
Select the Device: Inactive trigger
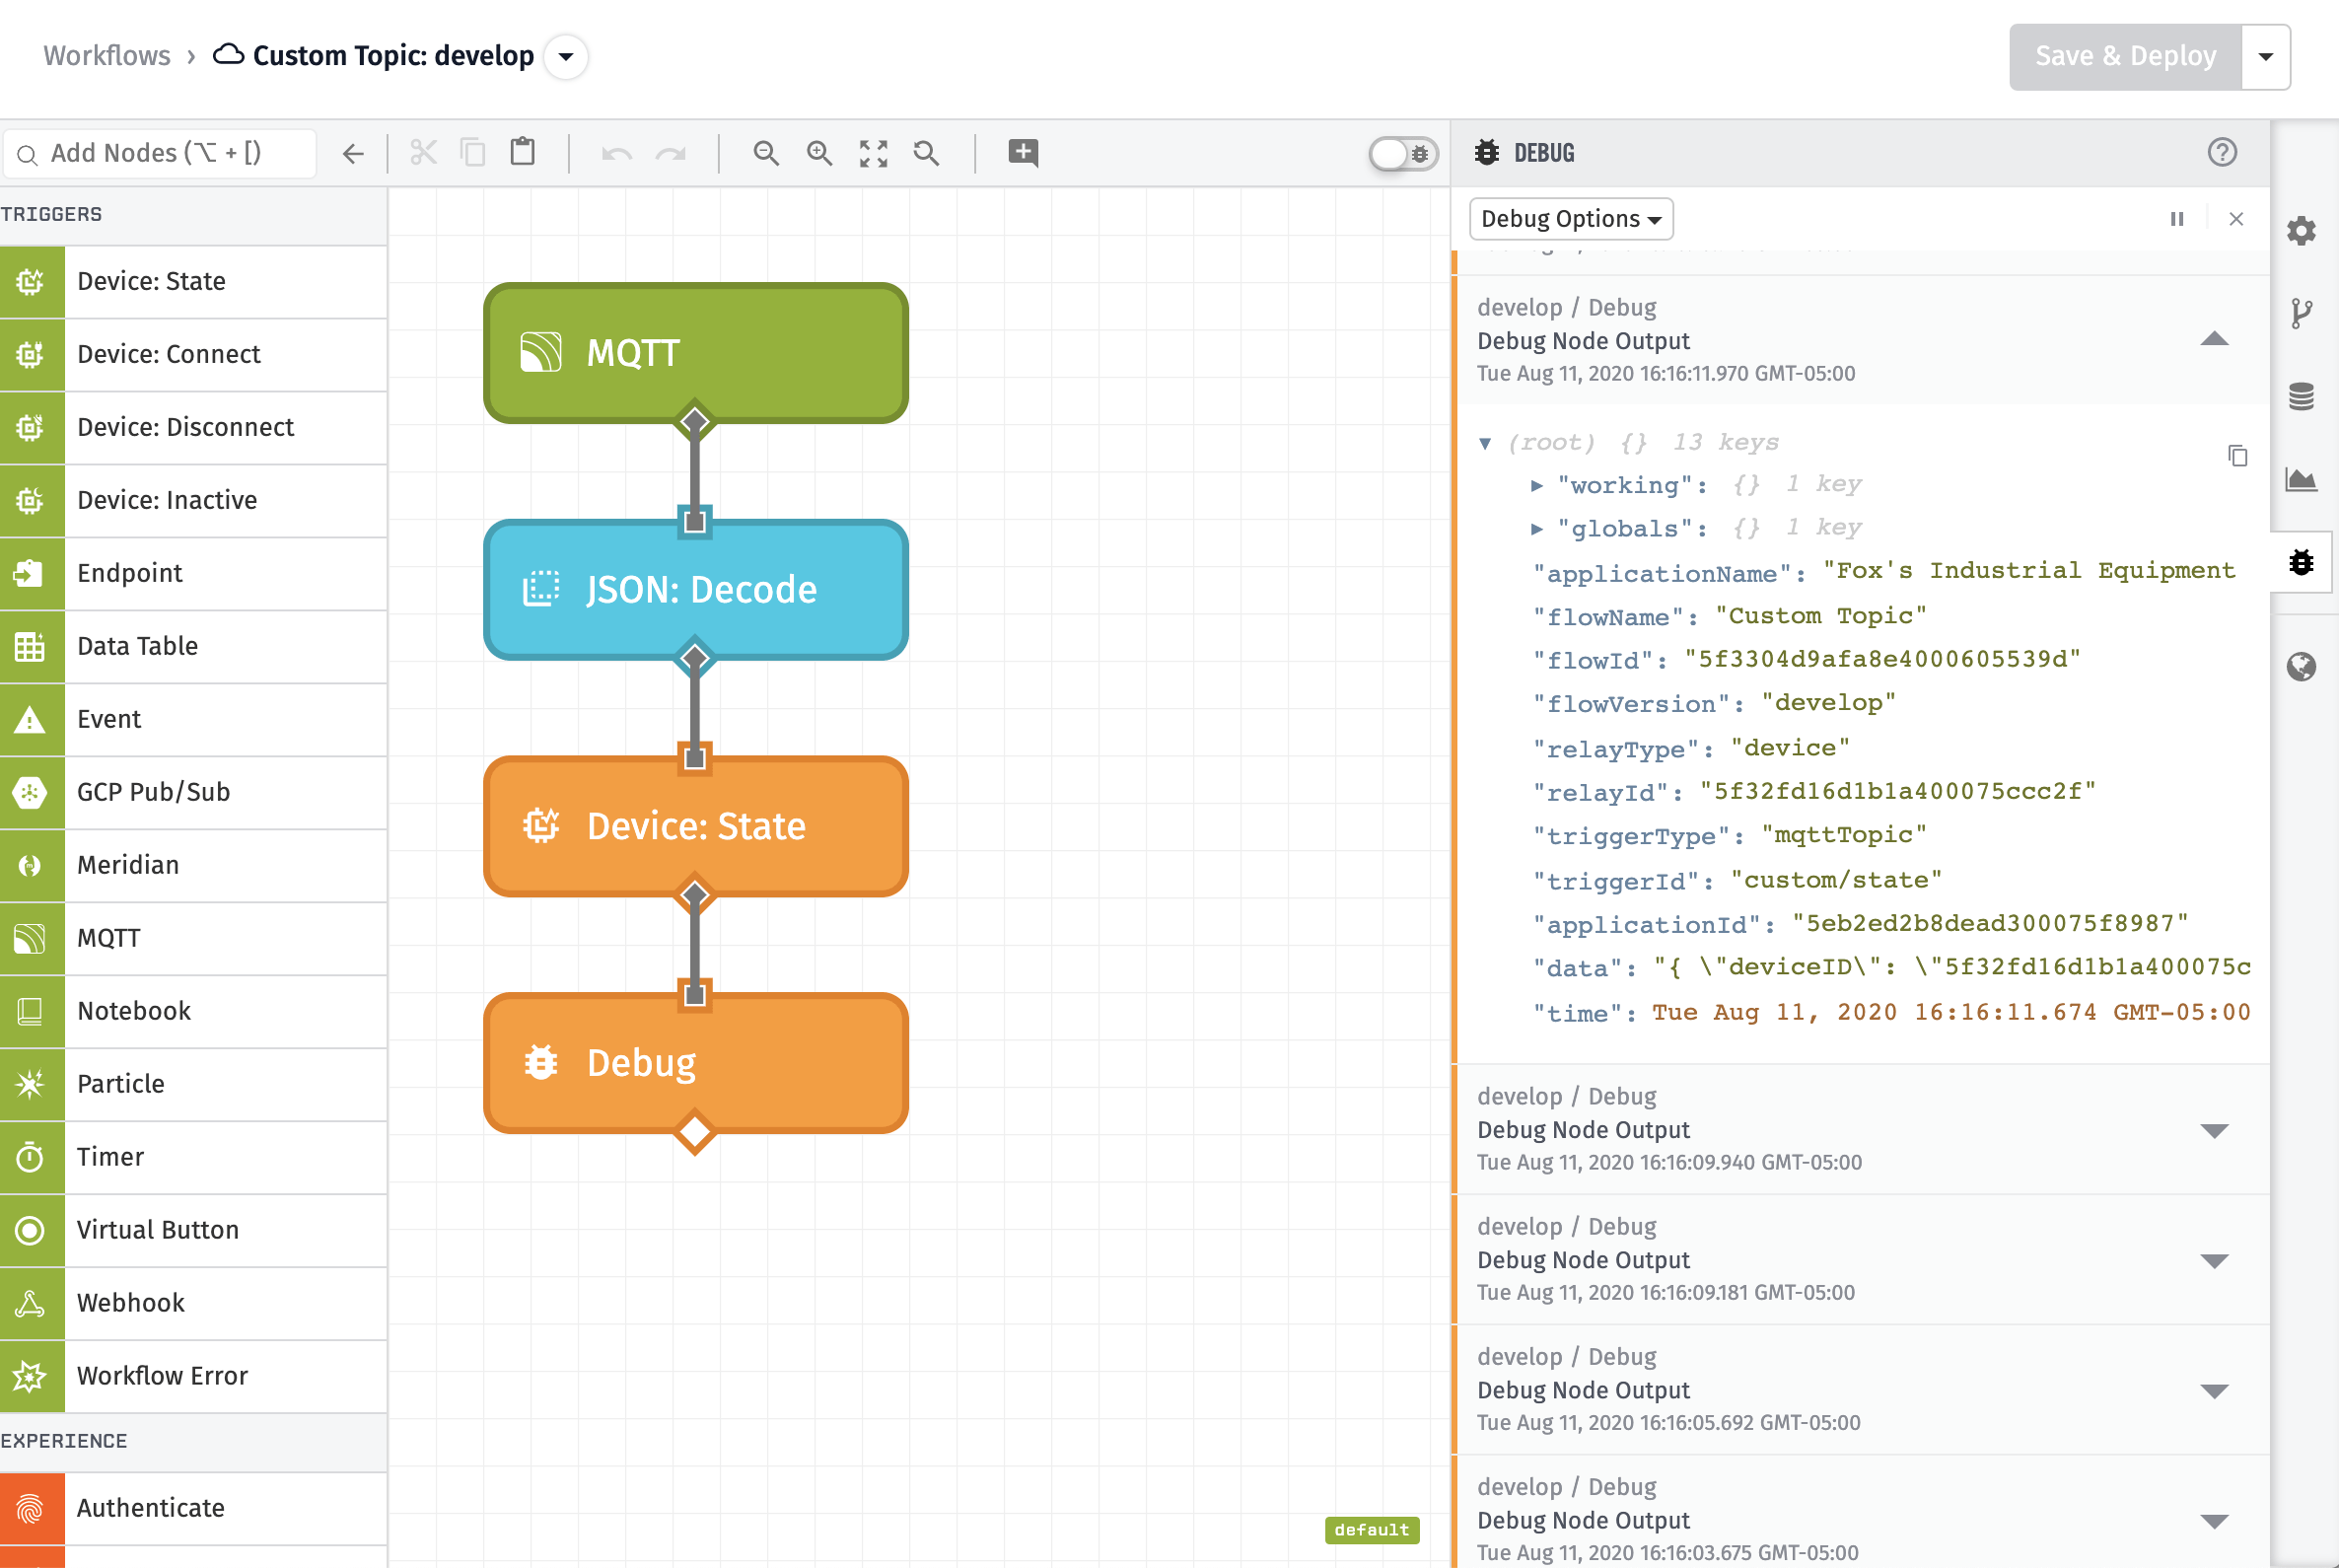tap(193, 501)
